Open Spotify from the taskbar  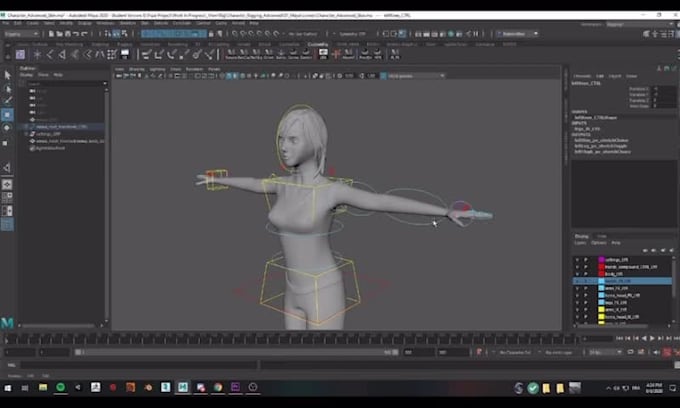click(x=60, y=387)
